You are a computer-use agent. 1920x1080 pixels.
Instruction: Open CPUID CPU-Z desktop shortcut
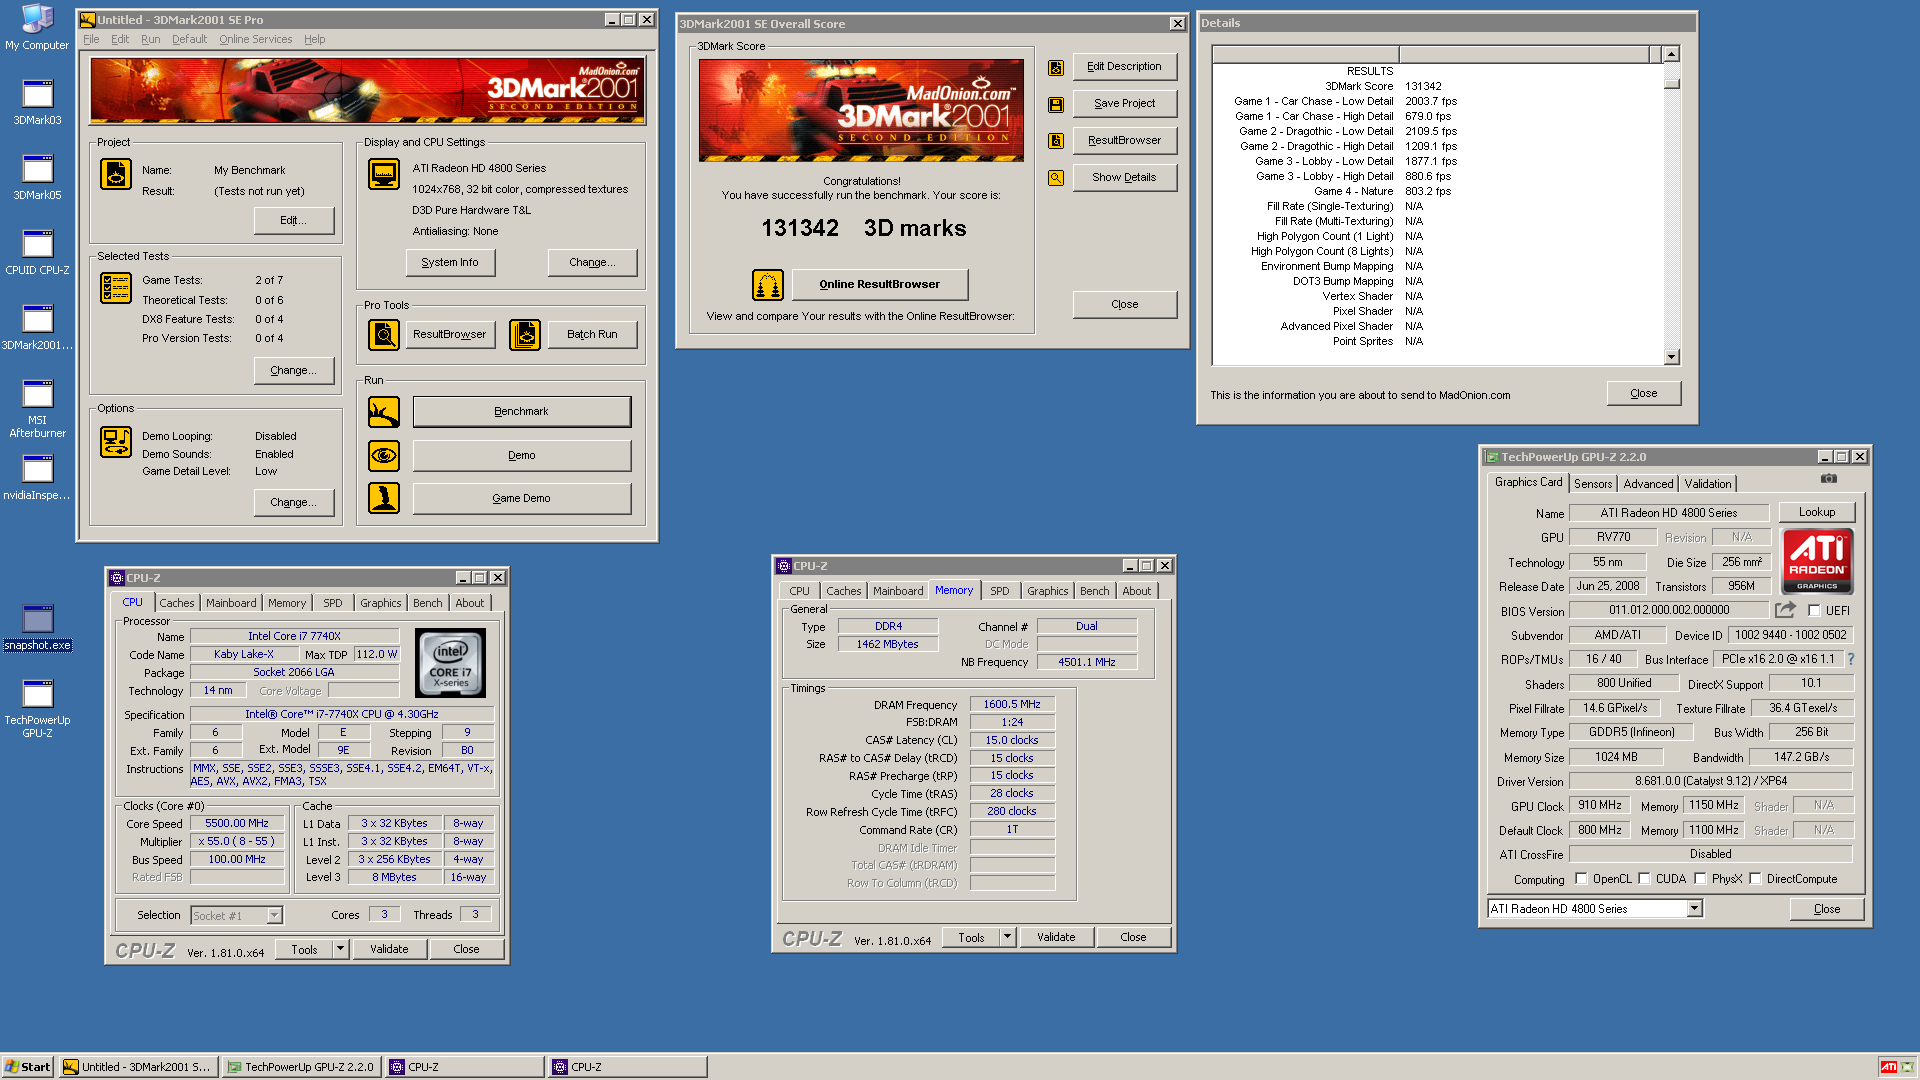tap(37, 252)
